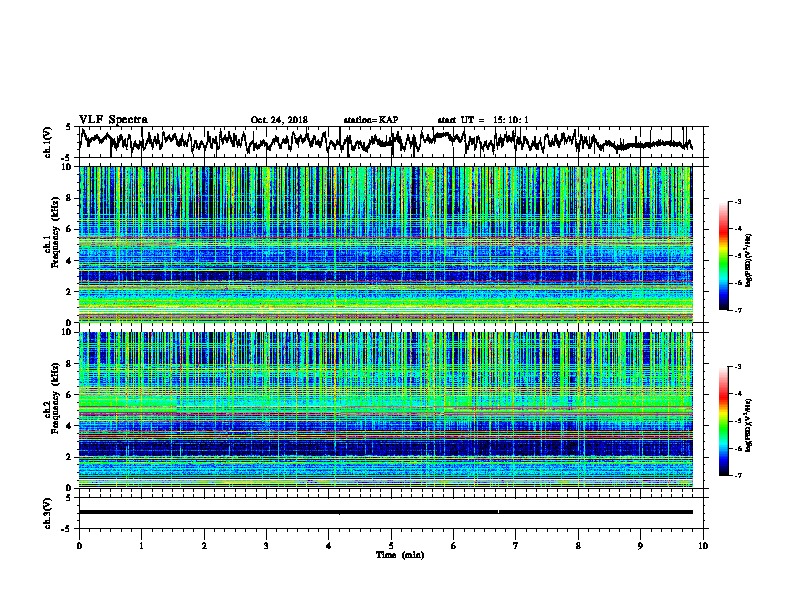Click time axis tick label '3'
792x612 pixels.
266,546
